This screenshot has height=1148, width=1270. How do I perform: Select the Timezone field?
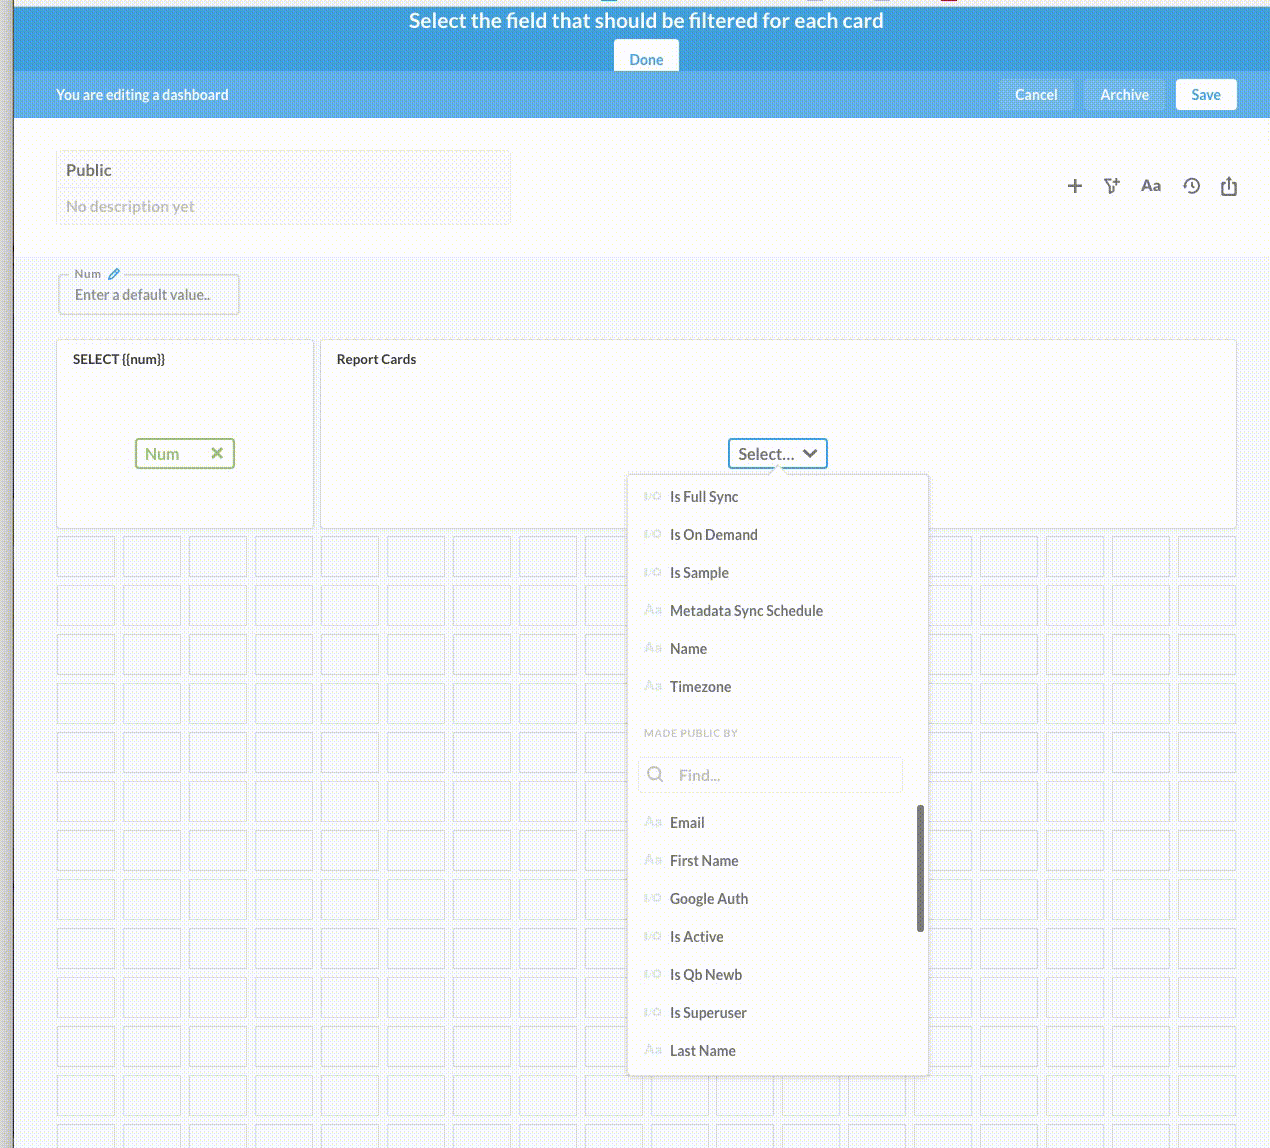pos(700,687)
